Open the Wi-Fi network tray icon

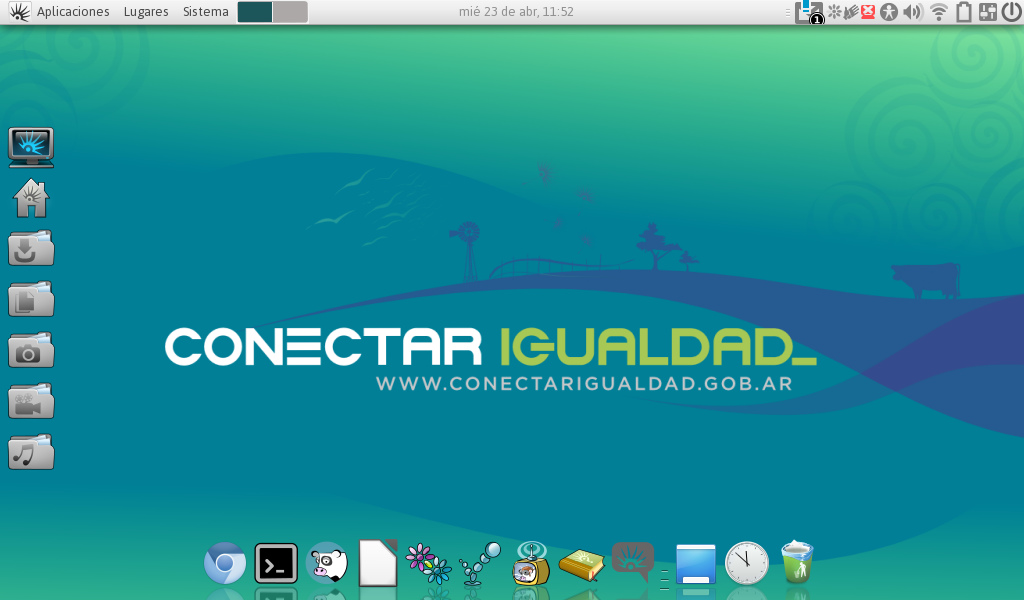click(939, 12)
